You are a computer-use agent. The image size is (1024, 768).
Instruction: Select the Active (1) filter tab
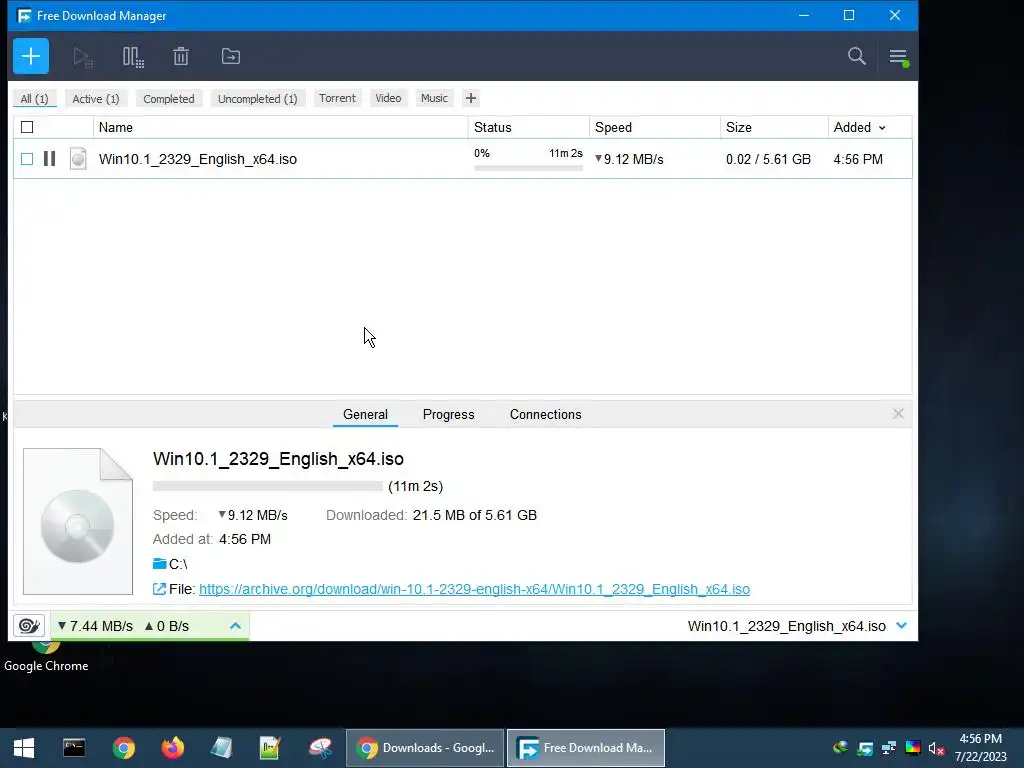(x=96, y=99)
